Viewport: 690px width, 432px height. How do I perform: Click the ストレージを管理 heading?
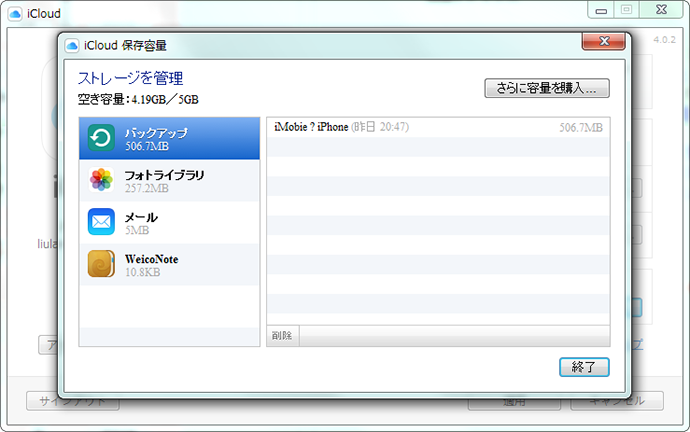click(131, 78)
